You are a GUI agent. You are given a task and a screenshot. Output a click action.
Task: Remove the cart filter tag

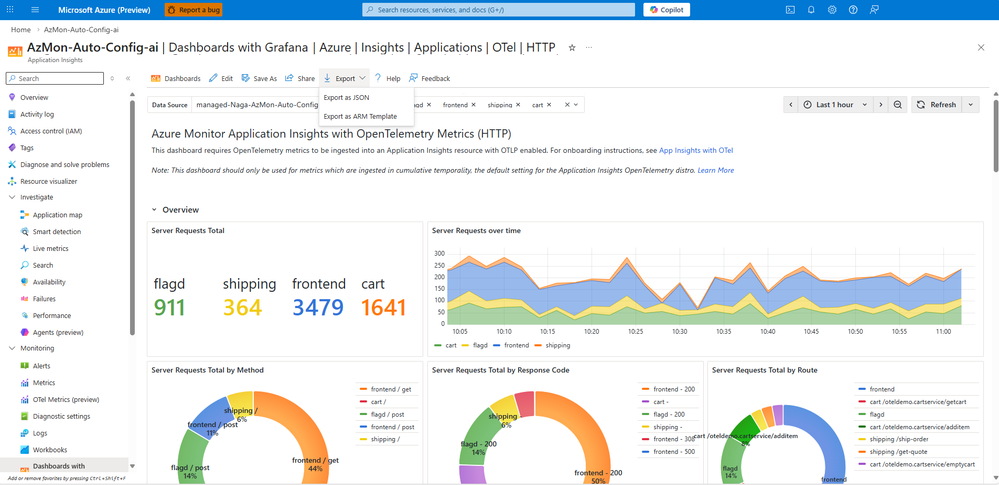[549, 105]
